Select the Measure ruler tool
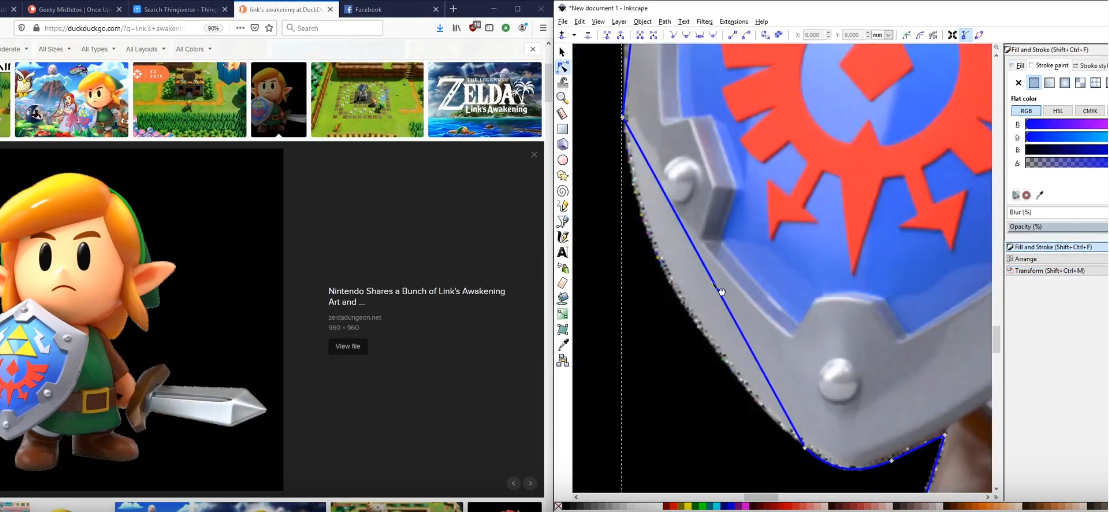This screenshot has height=512, width=1109. [562, 114]
